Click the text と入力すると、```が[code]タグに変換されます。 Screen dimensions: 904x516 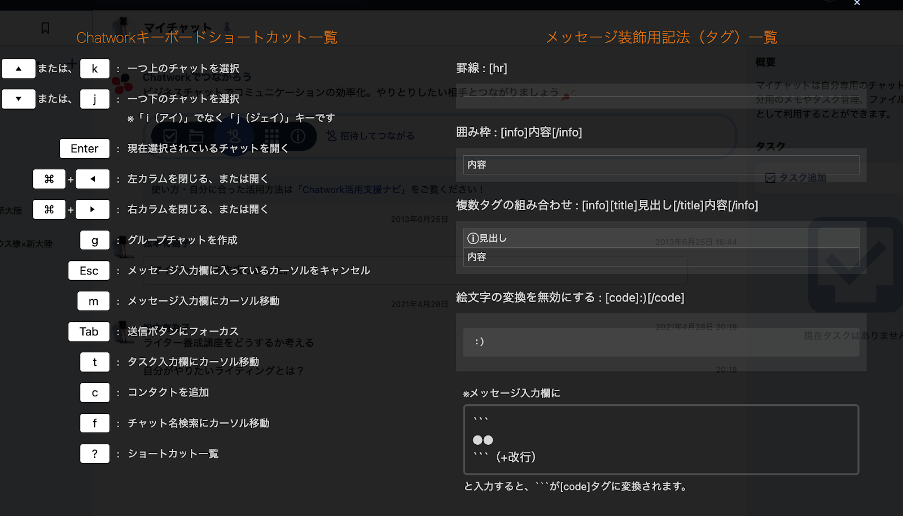pos(577,486)
